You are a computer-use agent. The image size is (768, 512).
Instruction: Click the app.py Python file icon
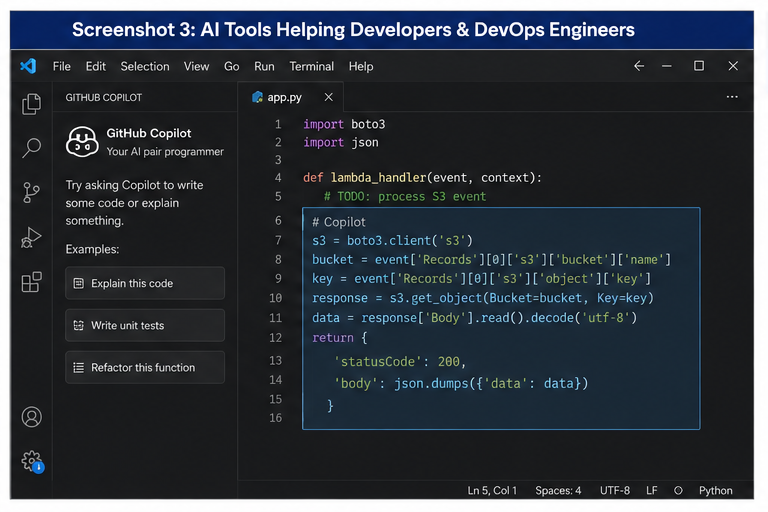pyautogui.click(x=257, y=97)
